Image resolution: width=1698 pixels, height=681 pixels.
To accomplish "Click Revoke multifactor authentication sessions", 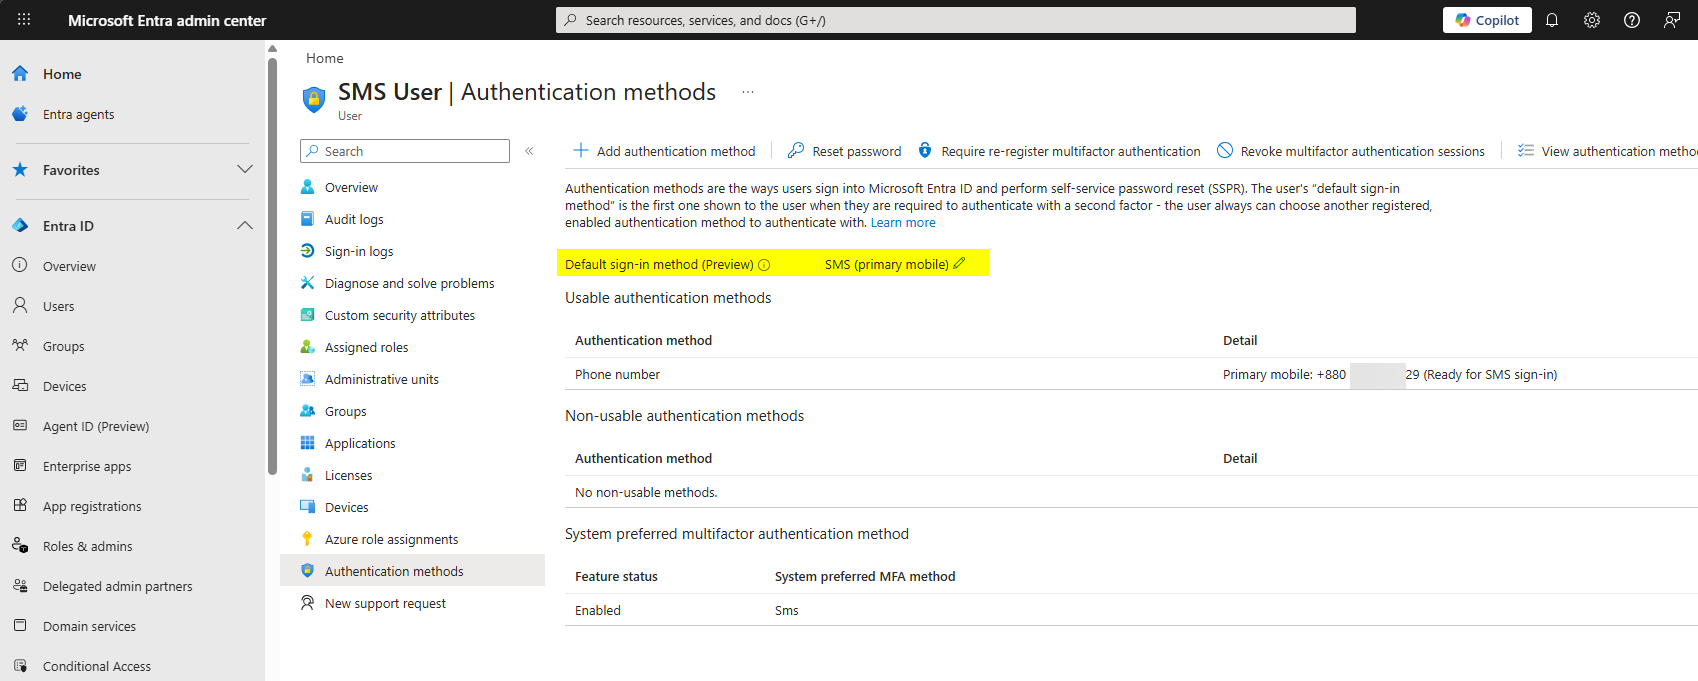I will tap(1351, 151).
